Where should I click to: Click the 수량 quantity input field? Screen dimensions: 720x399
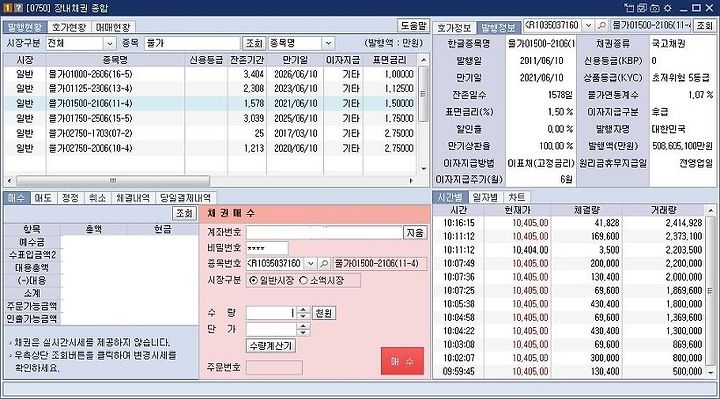[272, 313]
